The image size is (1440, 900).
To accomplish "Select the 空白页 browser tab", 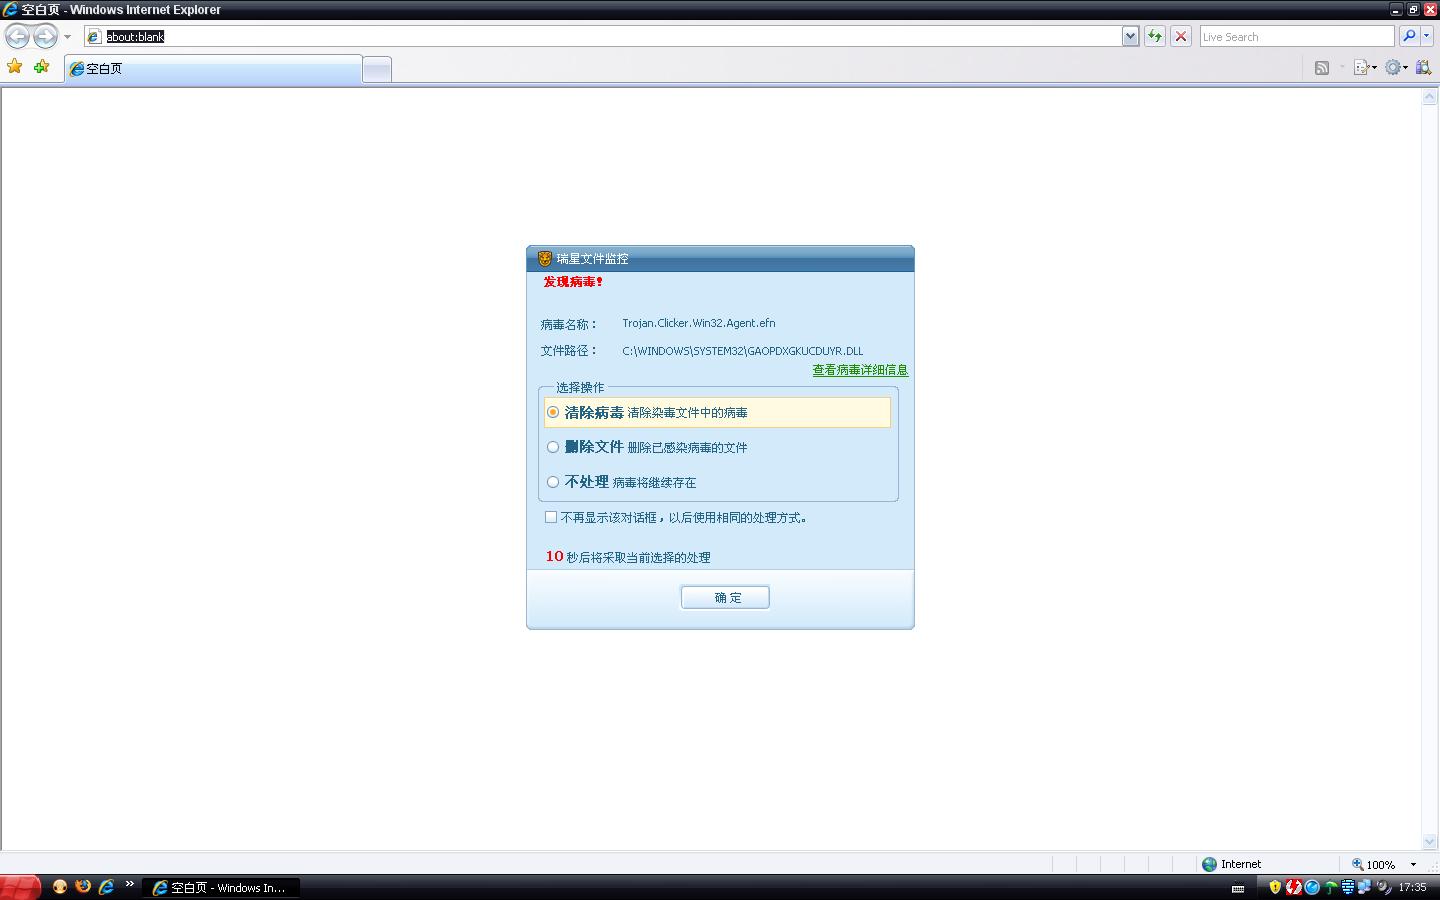I will (213, 68).
